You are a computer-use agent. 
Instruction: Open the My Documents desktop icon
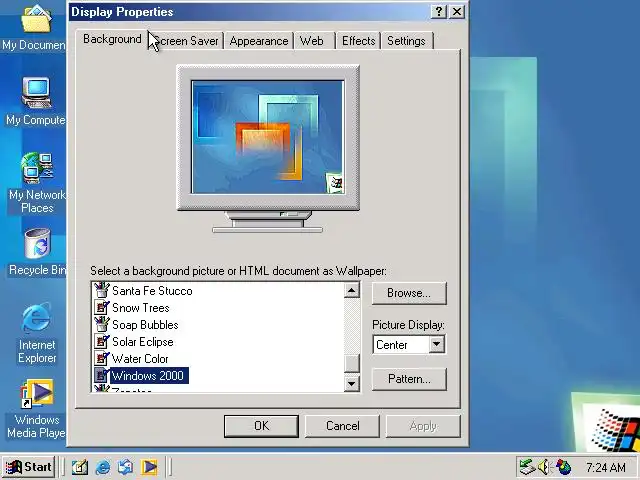[36, 20]
